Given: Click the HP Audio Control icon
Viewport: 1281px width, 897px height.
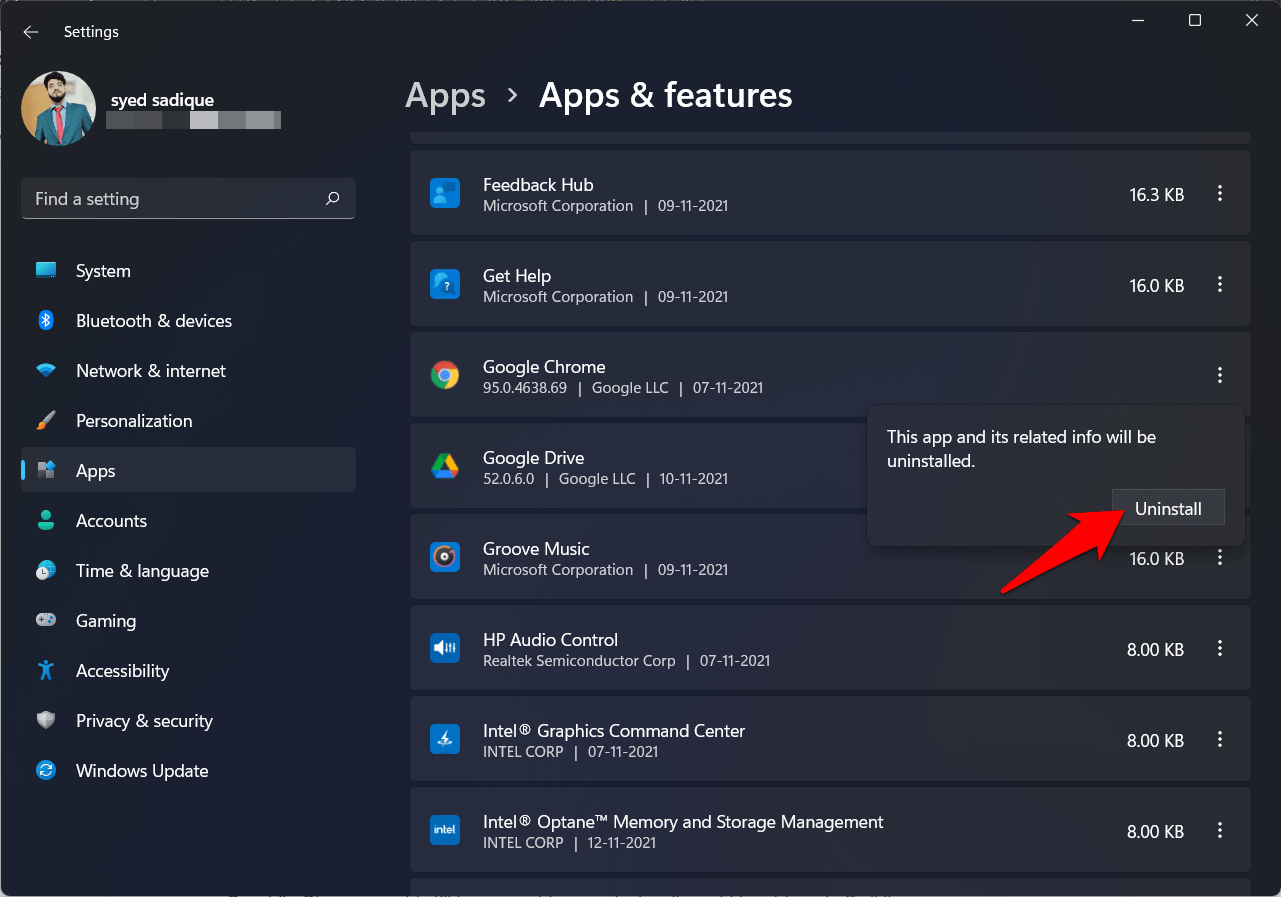Looking at the screenshot, I should coord(445,649).
